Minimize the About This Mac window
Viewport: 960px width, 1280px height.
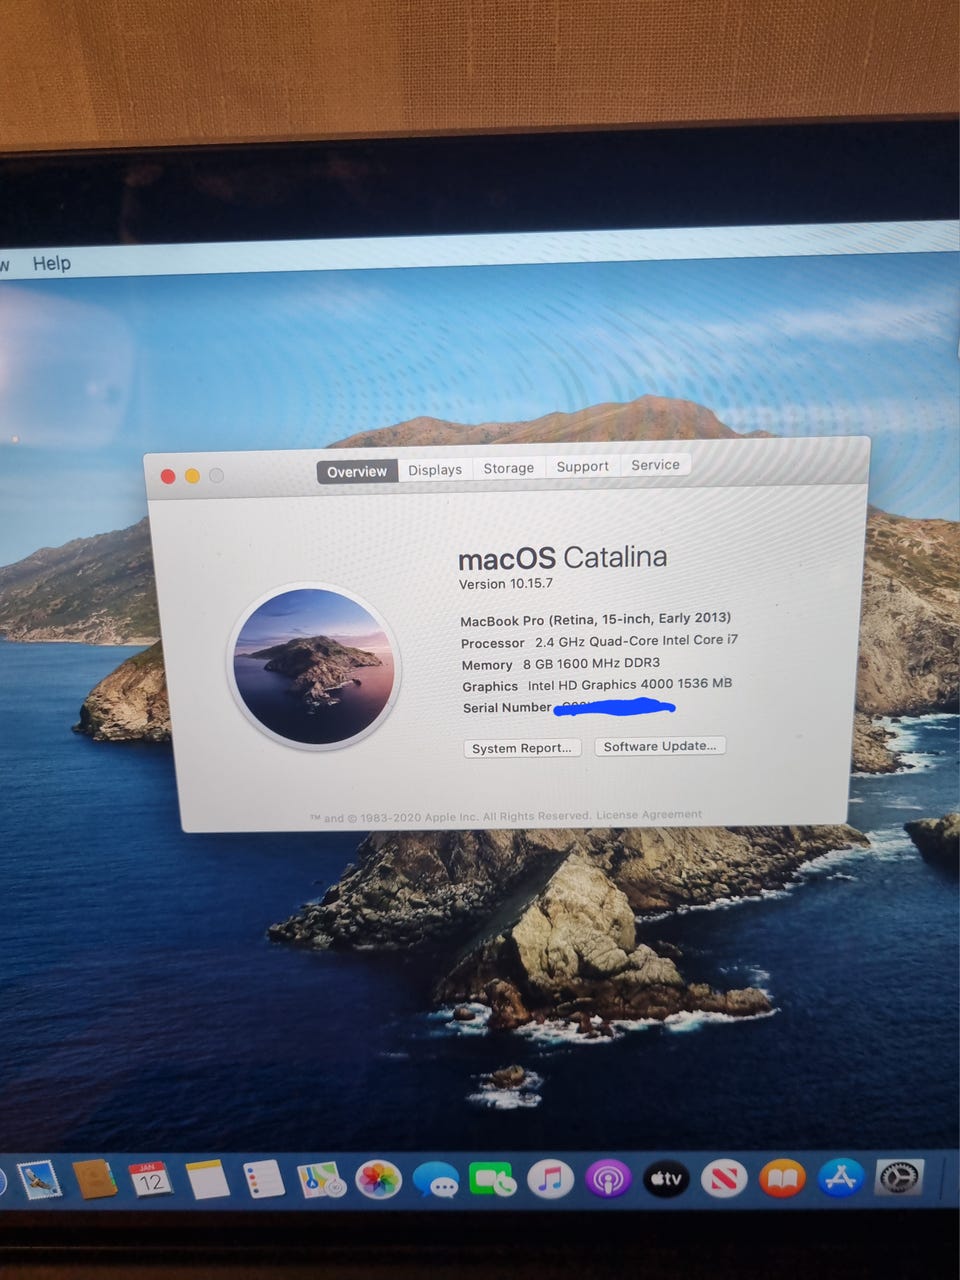[x=192, y=476]
